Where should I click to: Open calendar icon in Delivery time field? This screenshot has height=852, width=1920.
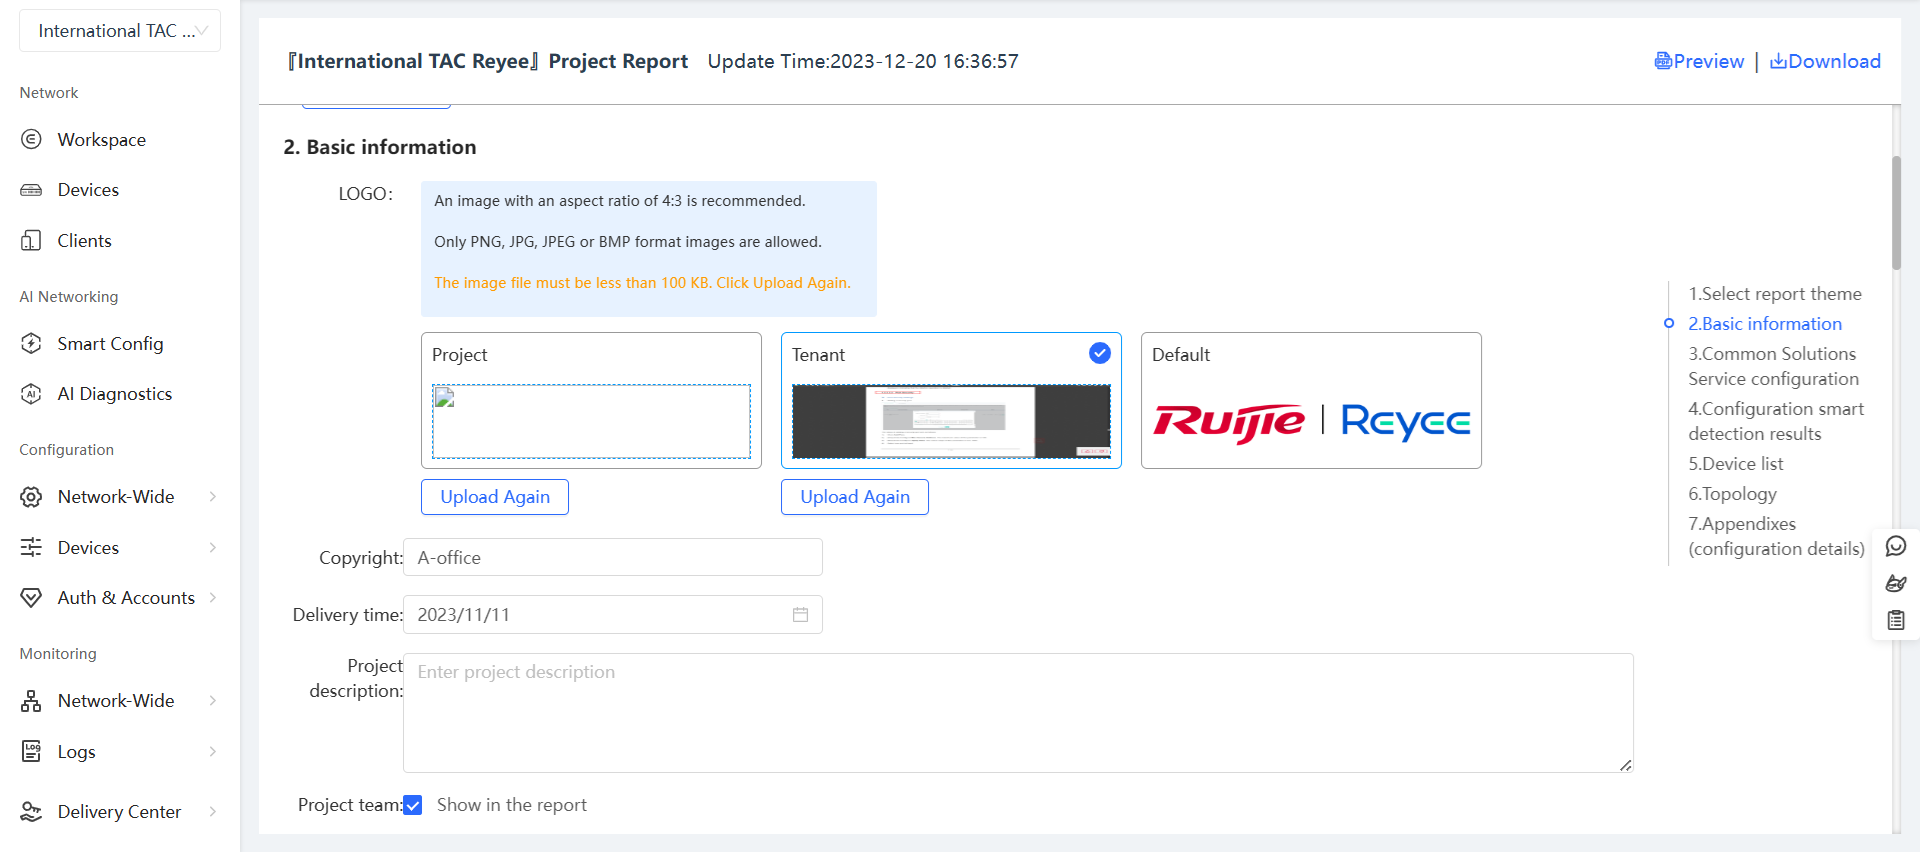pyautogui.click(x=800, y=615)
